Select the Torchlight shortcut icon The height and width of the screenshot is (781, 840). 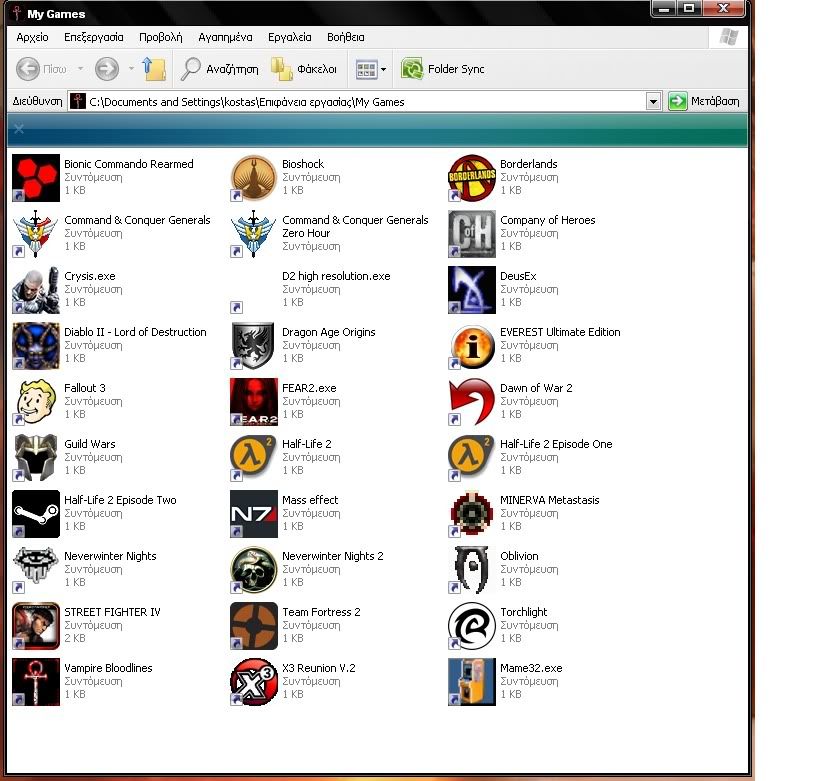(x=472, y=626)
